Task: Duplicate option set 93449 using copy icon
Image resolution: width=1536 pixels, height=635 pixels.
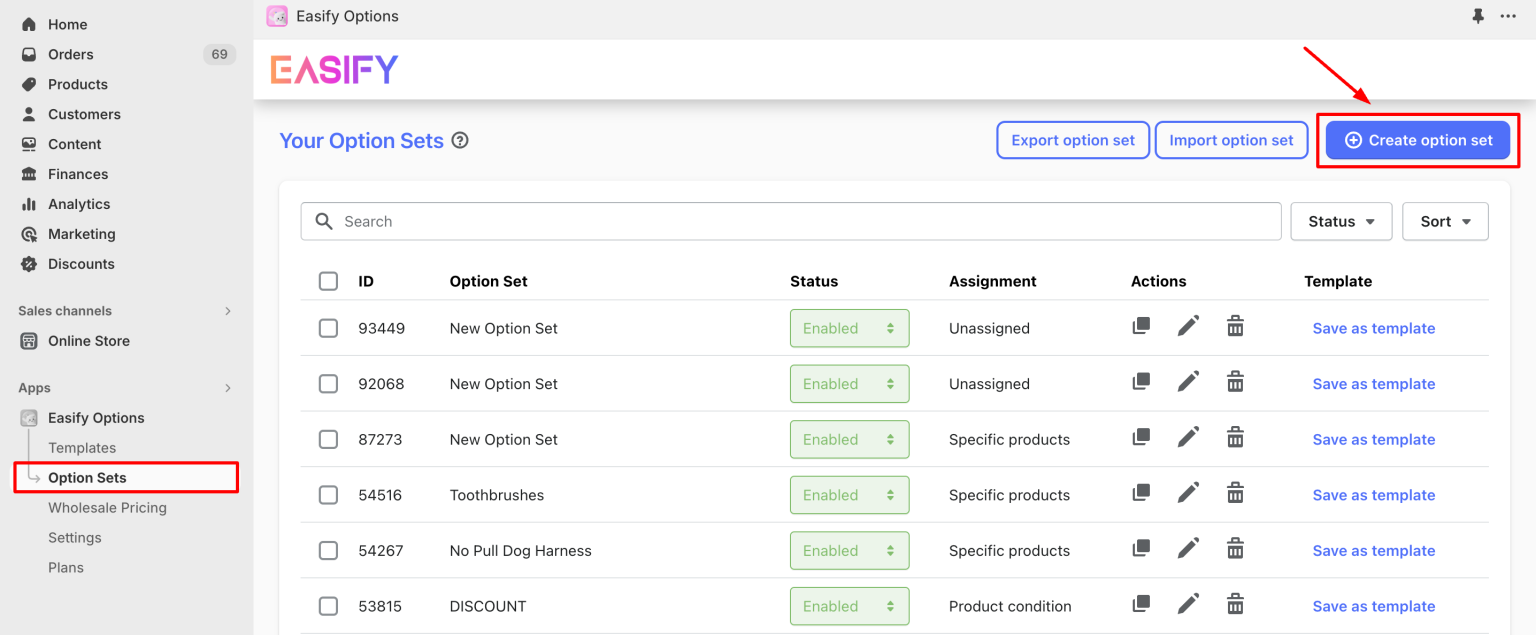Action: [x=1141, y=325]
